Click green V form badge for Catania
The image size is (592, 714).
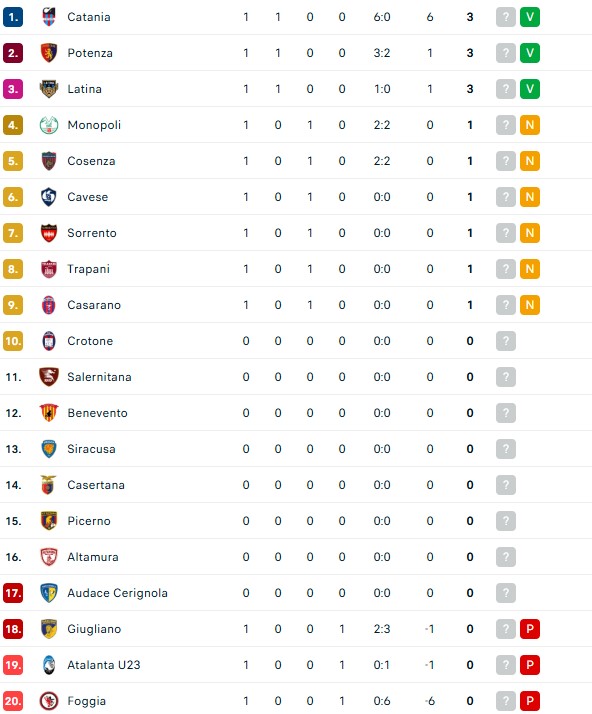530,17
